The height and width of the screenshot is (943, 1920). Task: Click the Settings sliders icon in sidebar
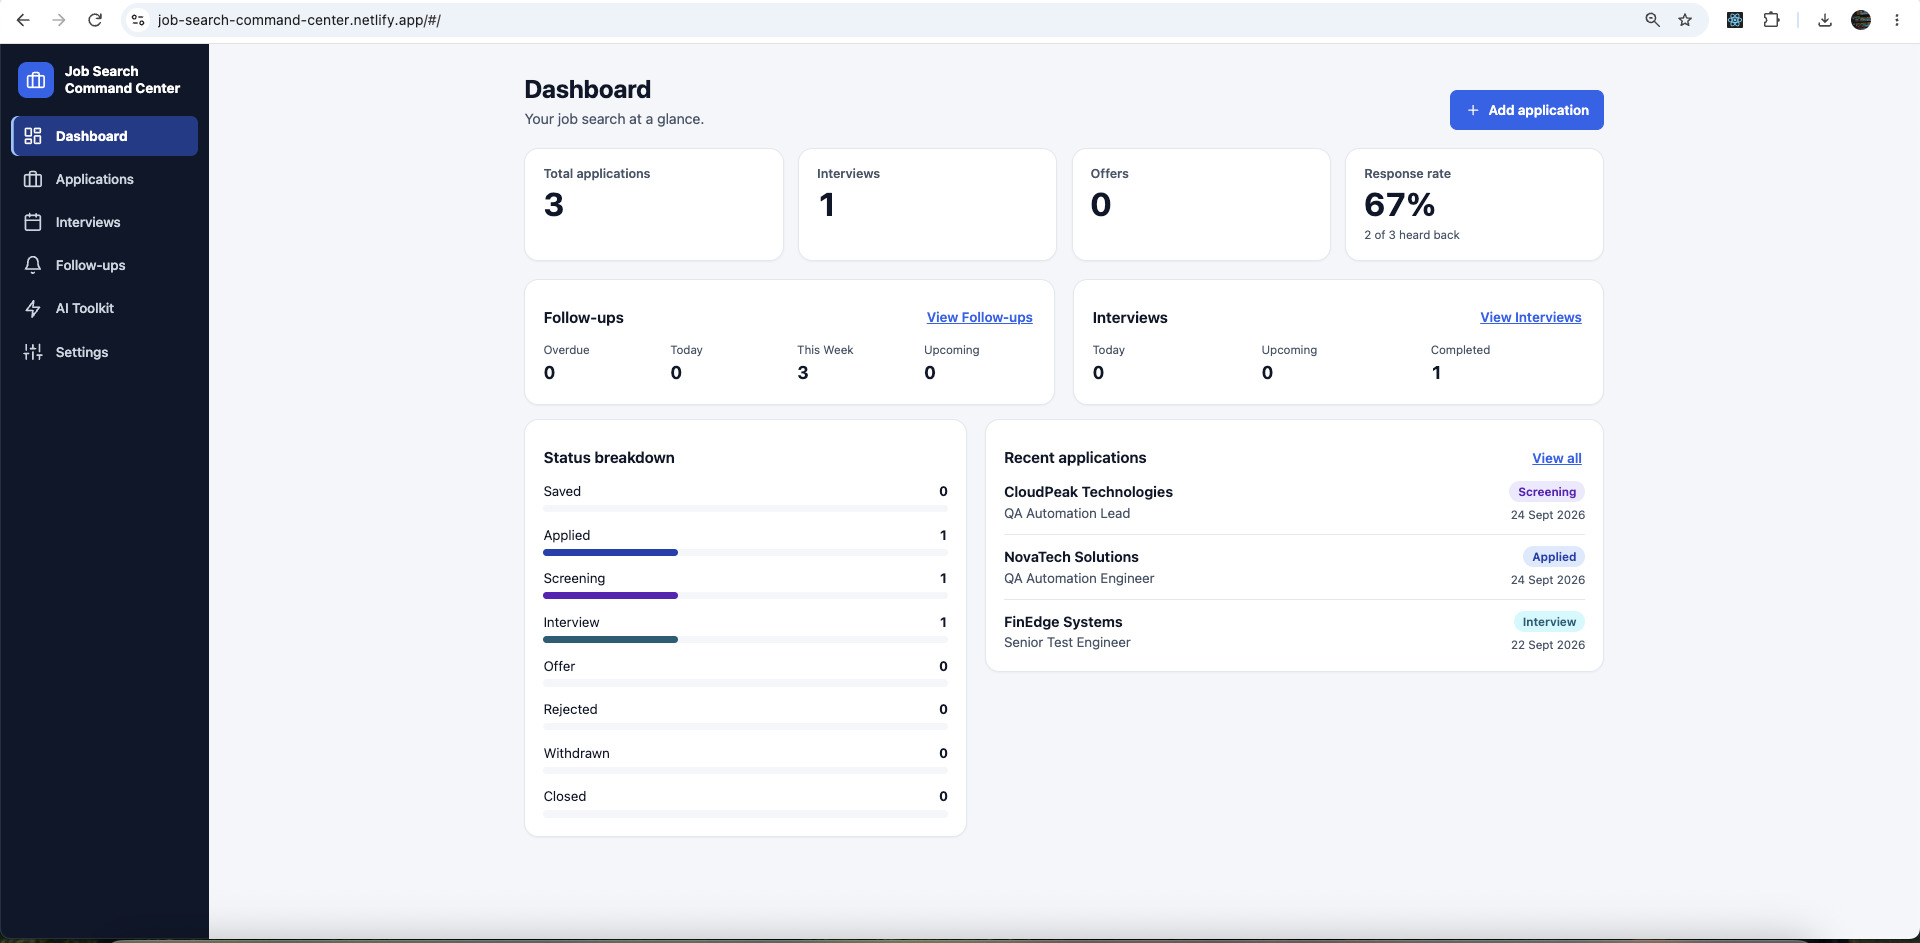click(33, 352)
